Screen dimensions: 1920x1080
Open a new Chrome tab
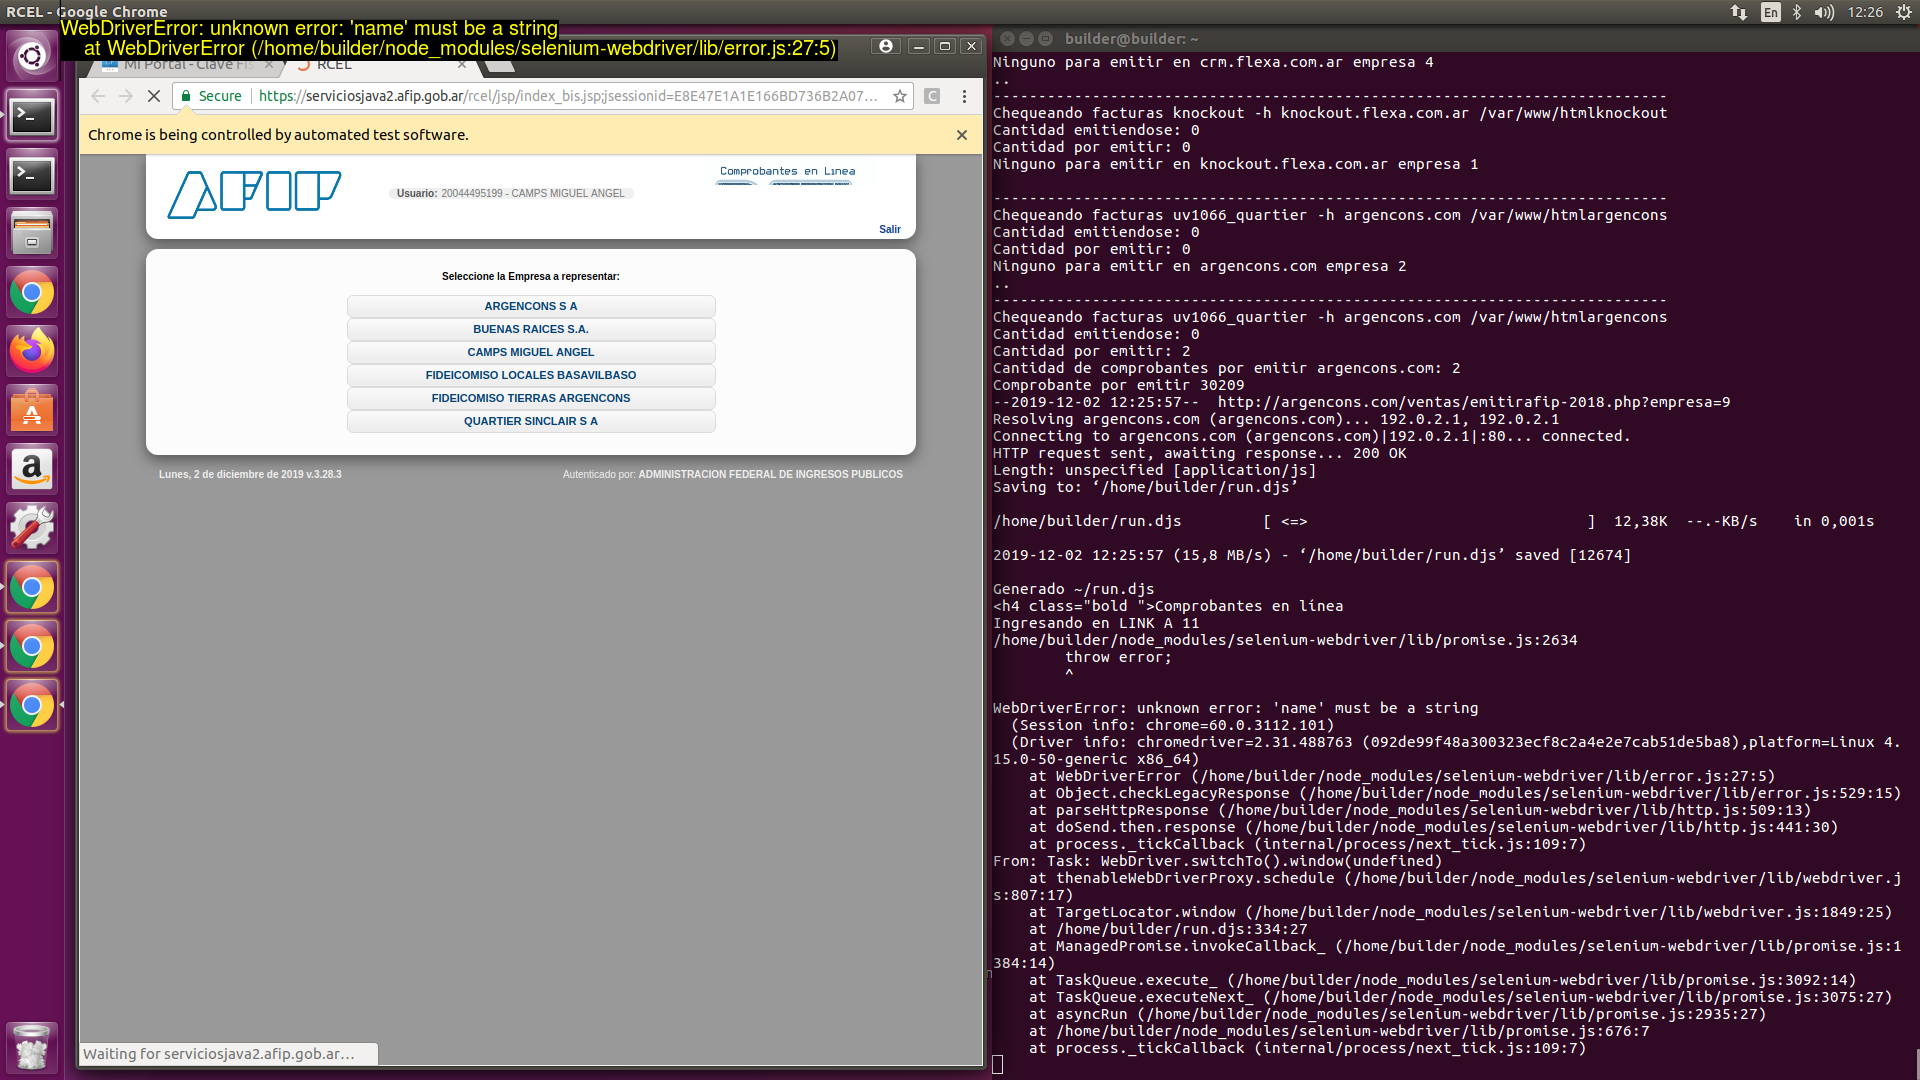tap(500, 66)
